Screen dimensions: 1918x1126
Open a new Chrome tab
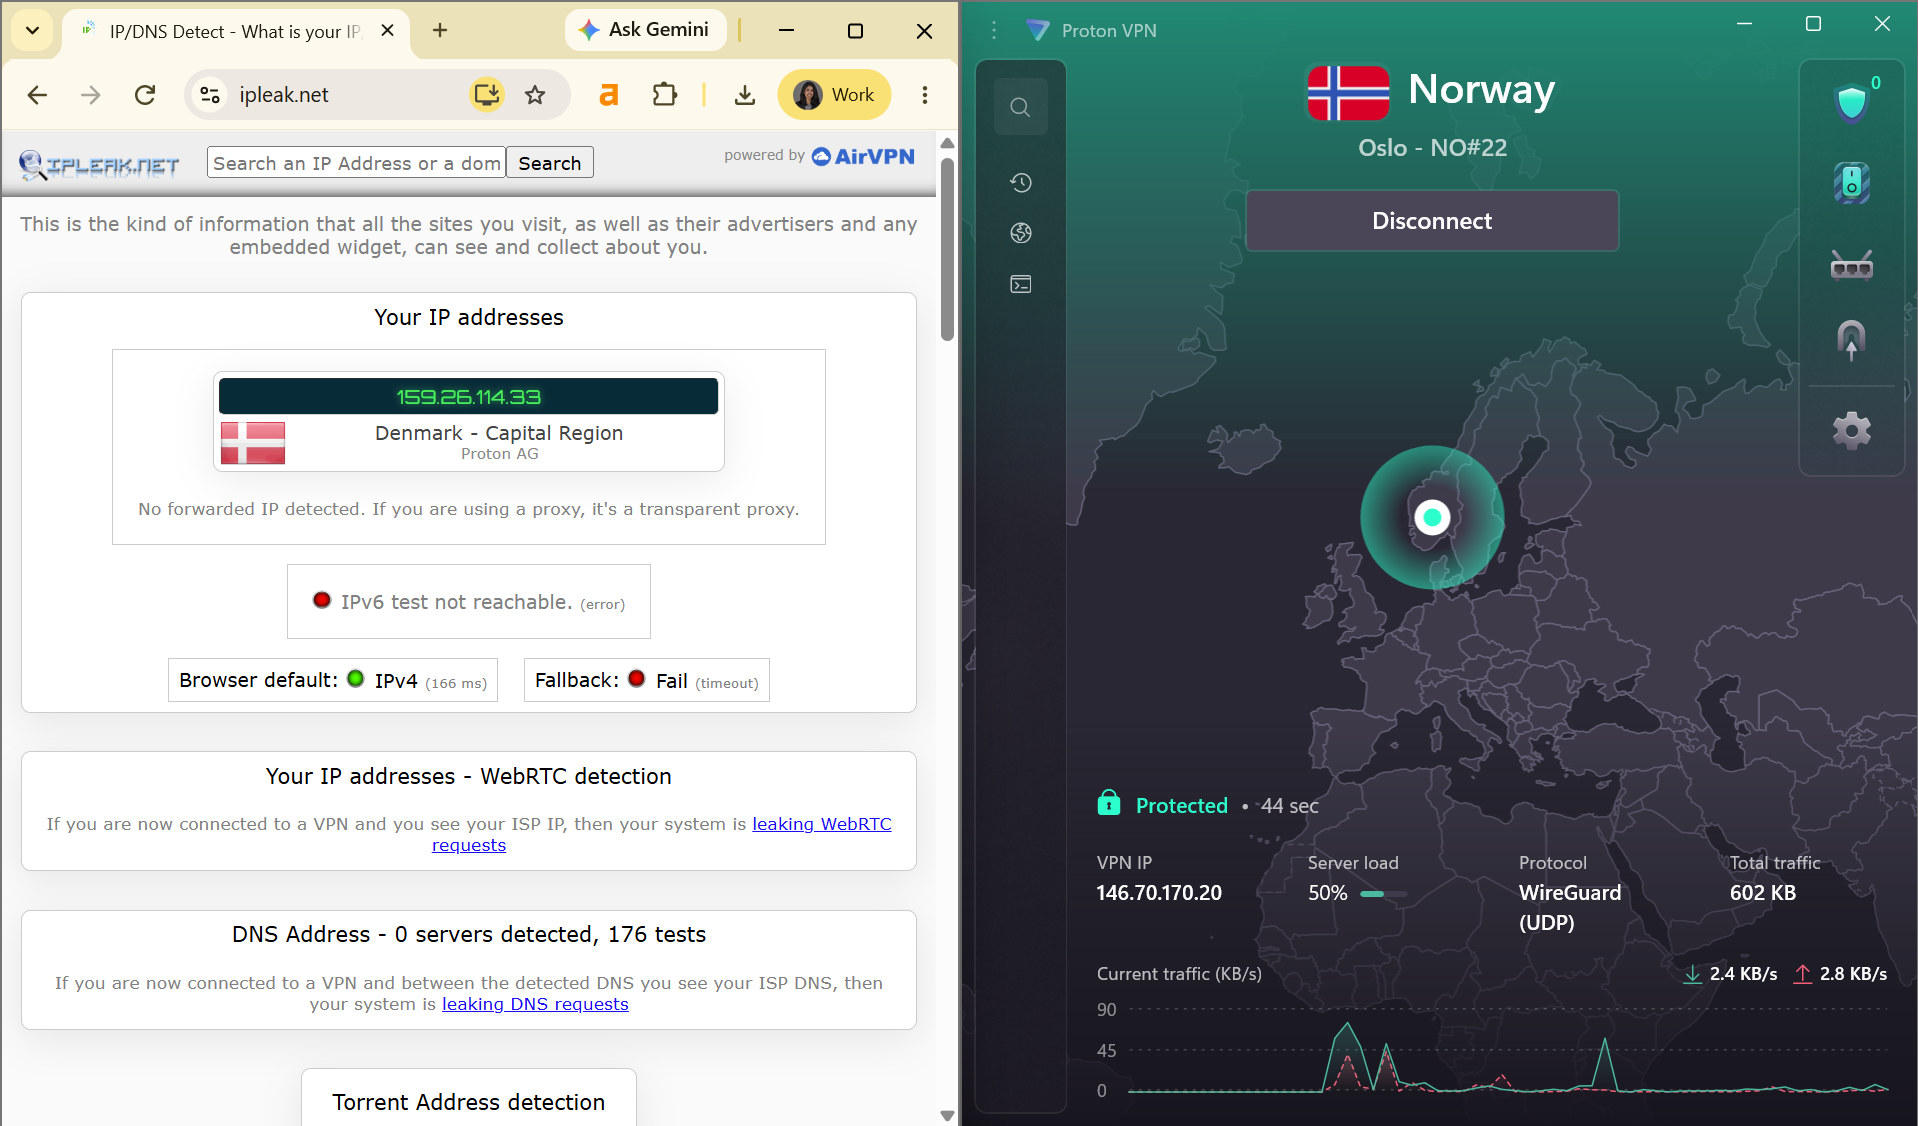[440, 31]
